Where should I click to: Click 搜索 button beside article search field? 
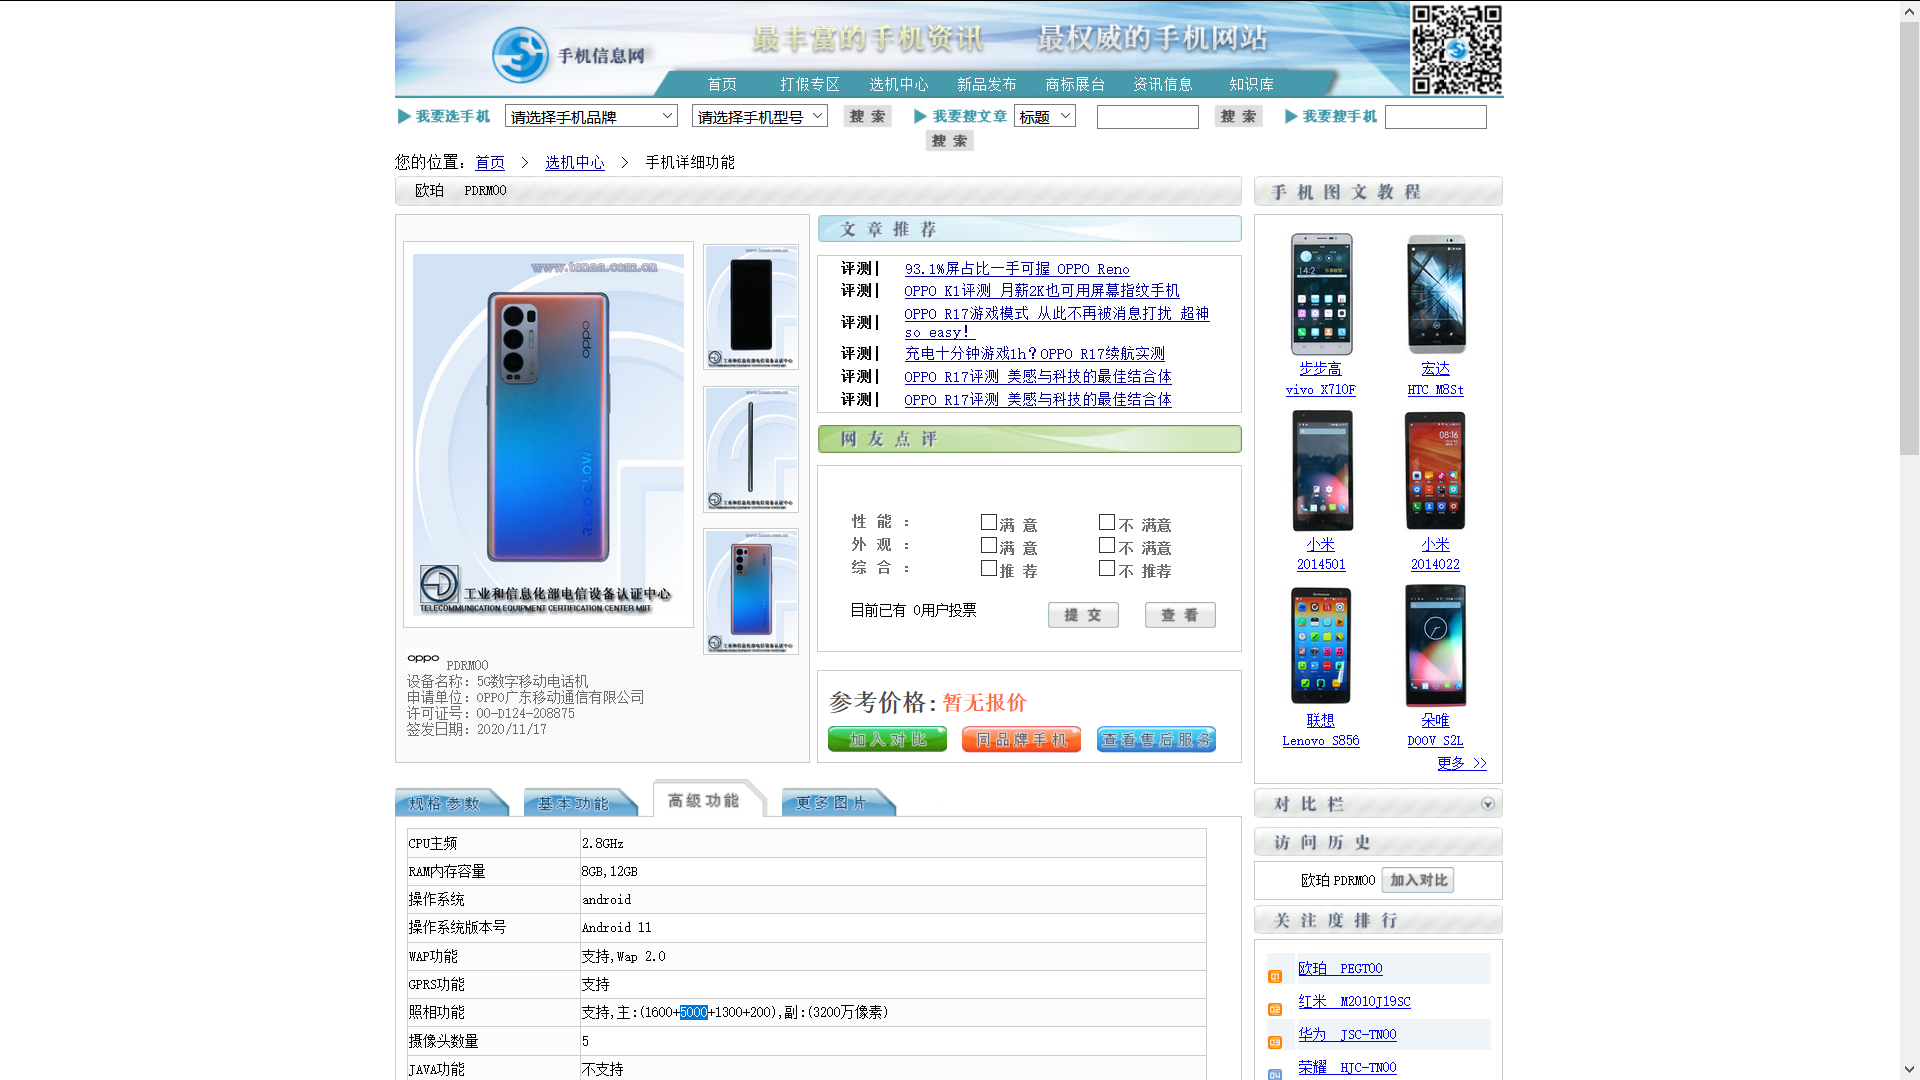(x=1239, y=116)
